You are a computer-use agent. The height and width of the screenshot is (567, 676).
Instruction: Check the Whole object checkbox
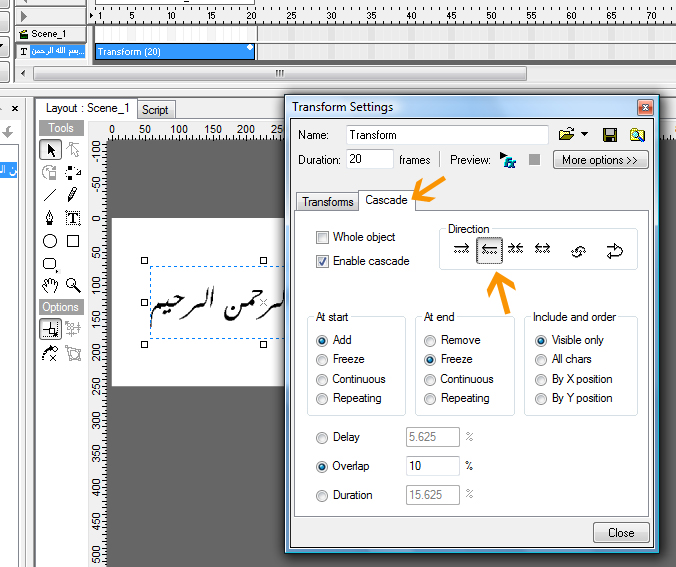tap(322, 238)
